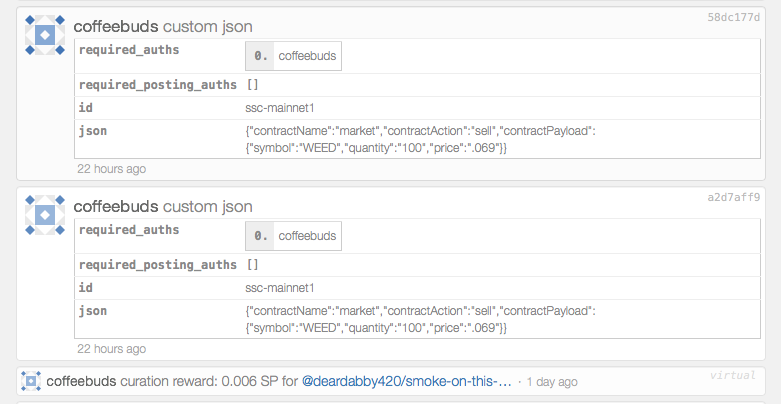Click coffeebuds required_auths entry in first block
This screenshot has height=404, width=781.
(x=307, y=56)
